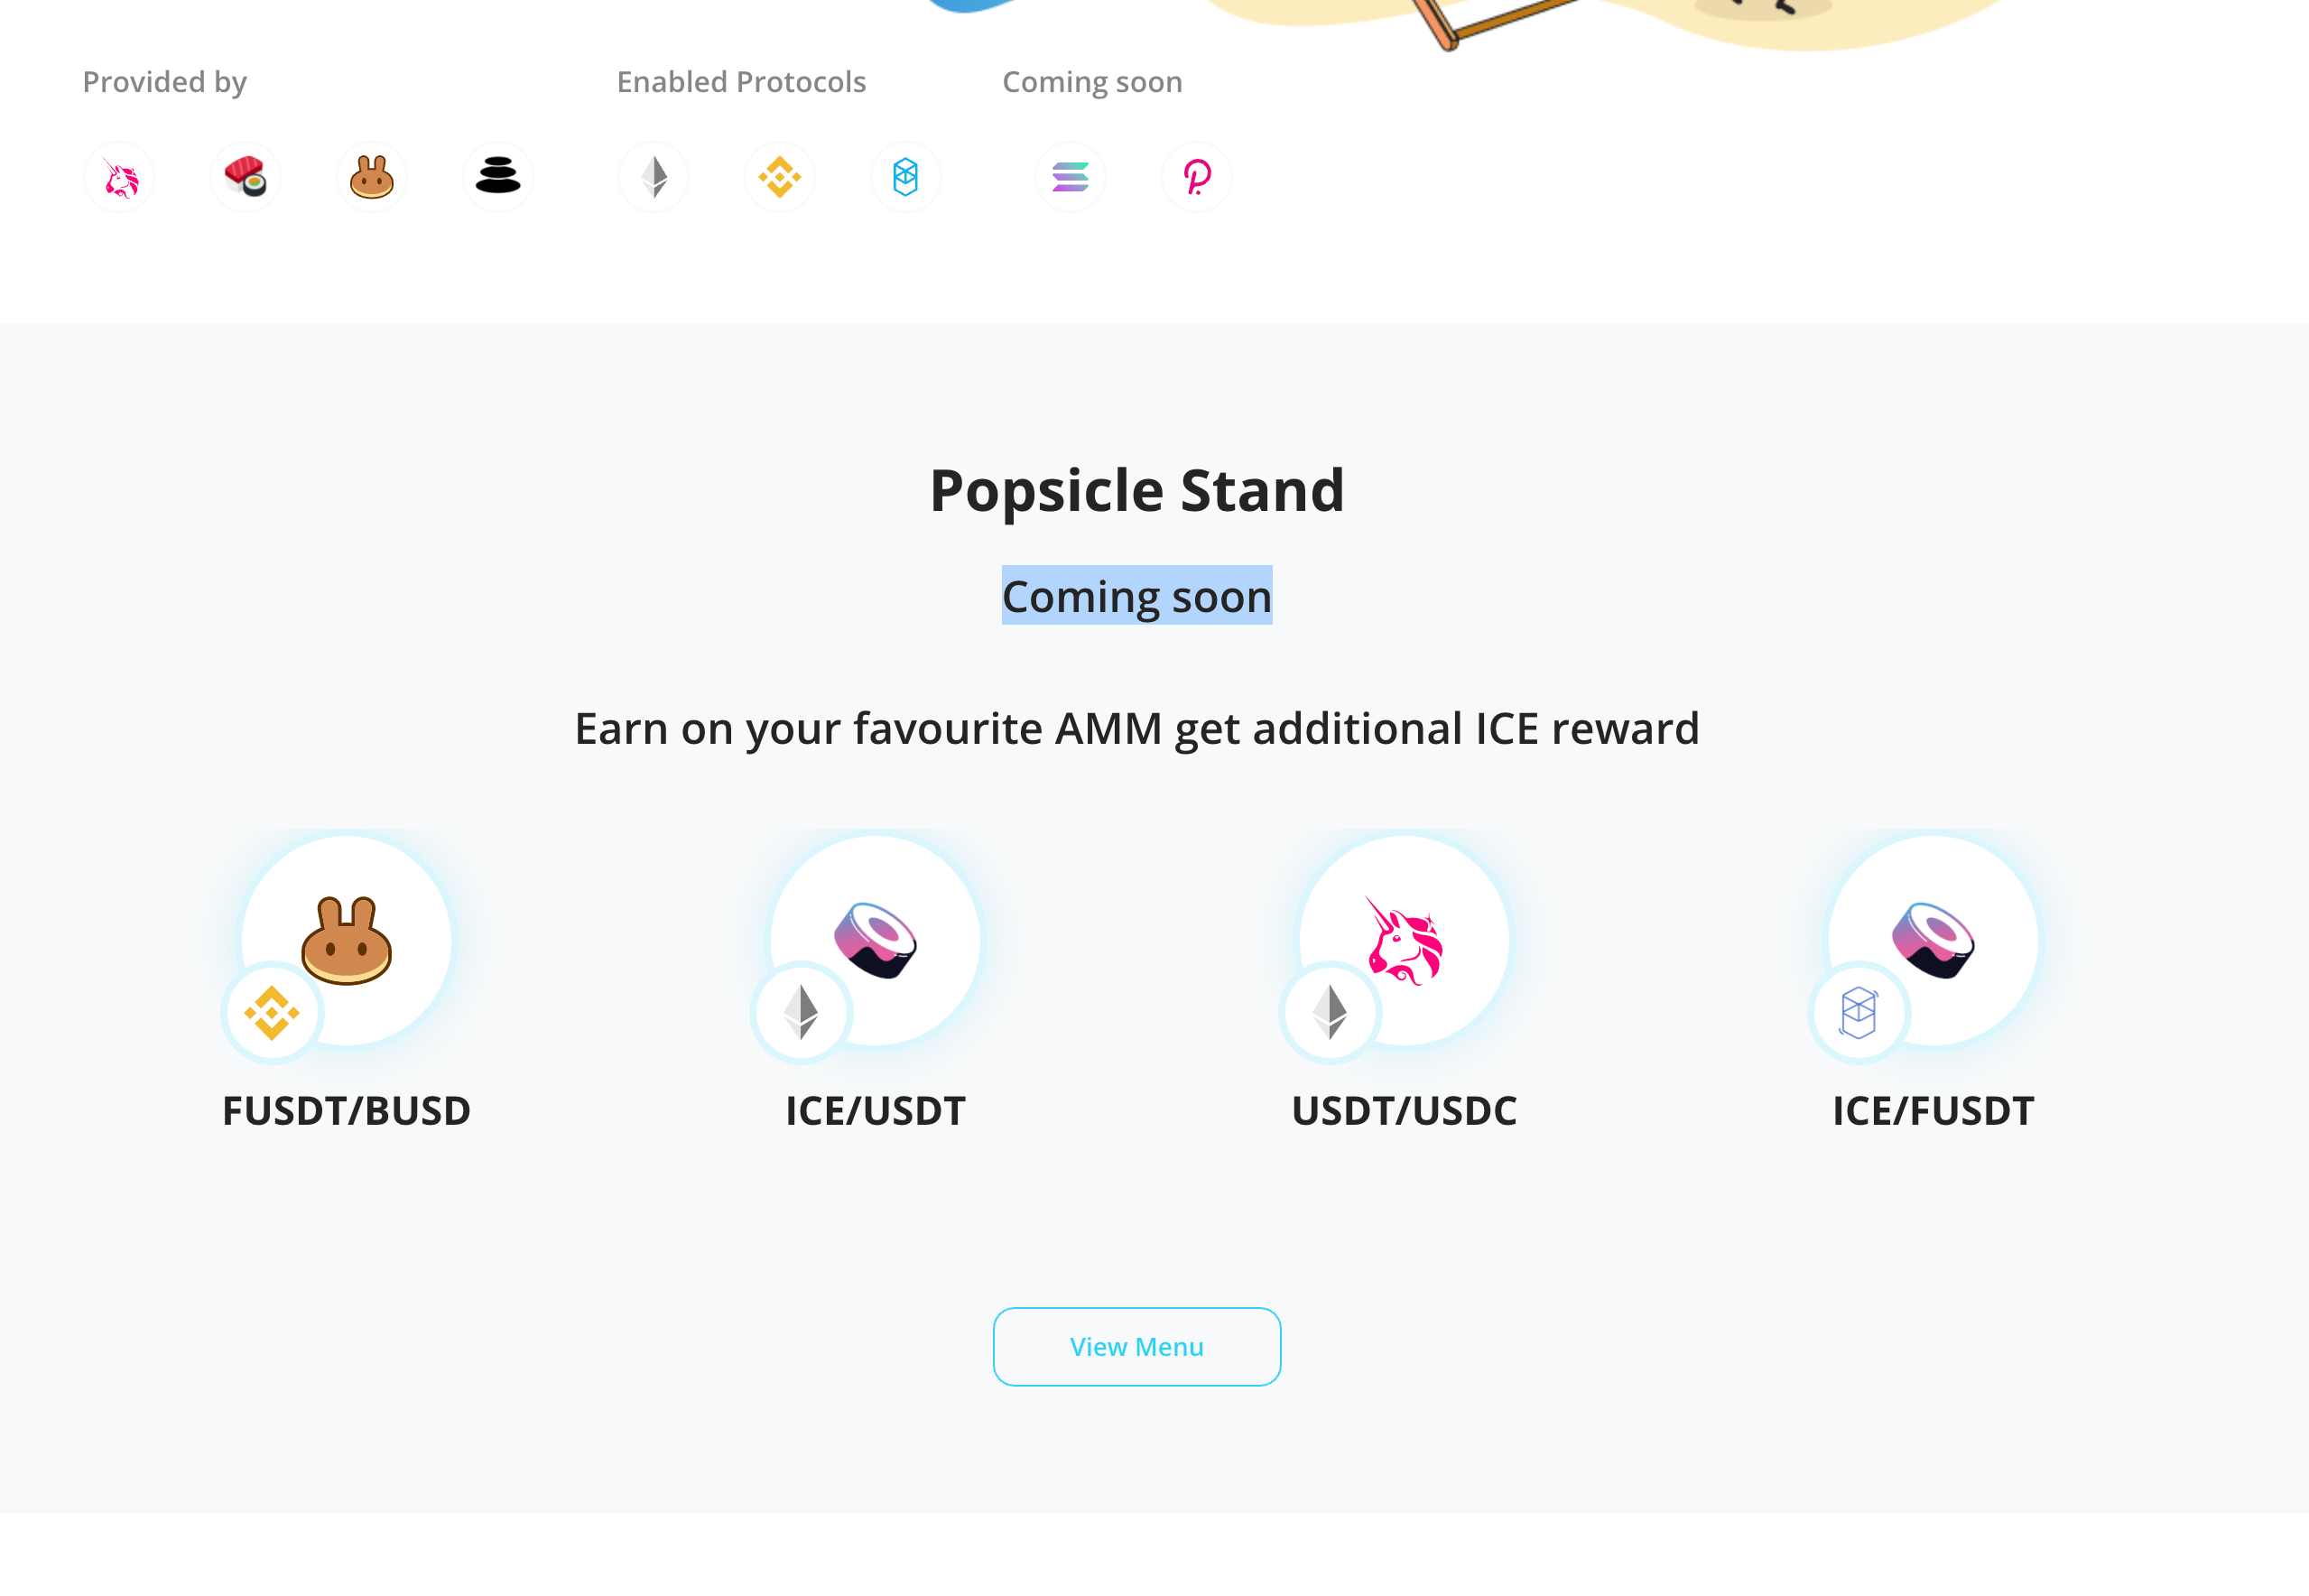Click the Popsicle Stand heading

pyautogui.click(x=1136, y=489)
